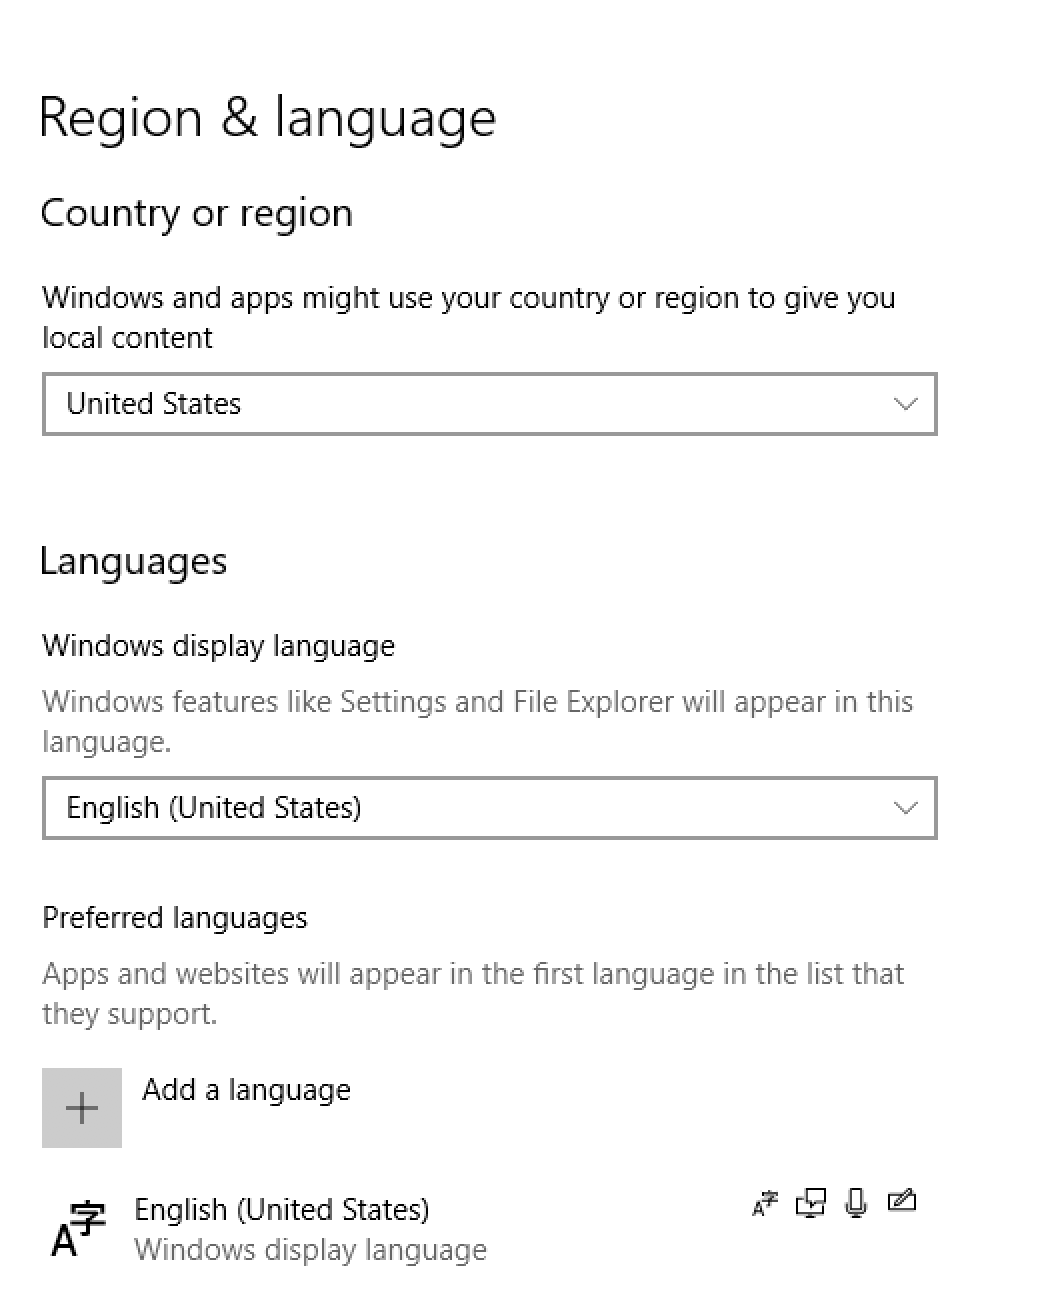Click the plus icon to add a language
1044x1300 pixels.
point(82,1107)
